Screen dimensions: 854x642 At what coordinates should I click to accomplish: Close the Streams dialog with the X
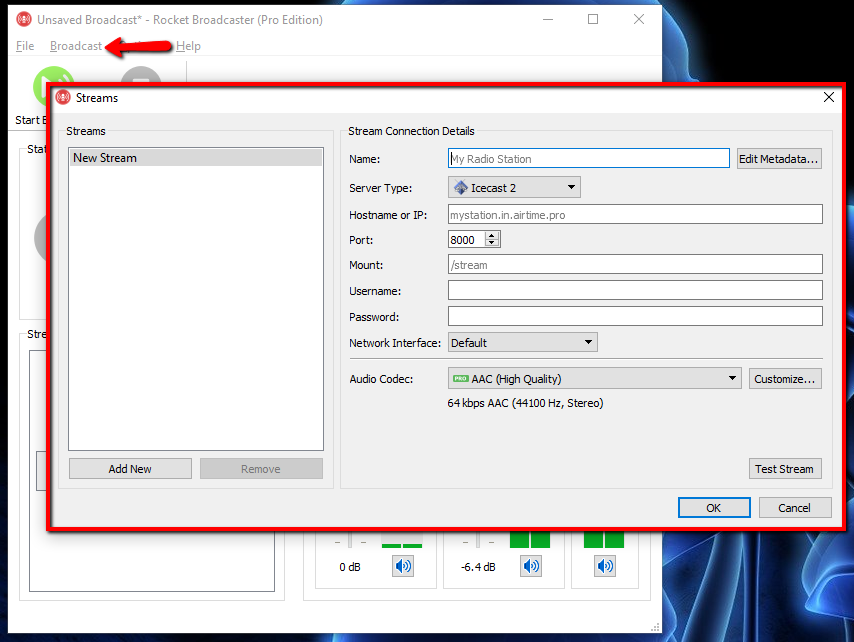(828, 97)
